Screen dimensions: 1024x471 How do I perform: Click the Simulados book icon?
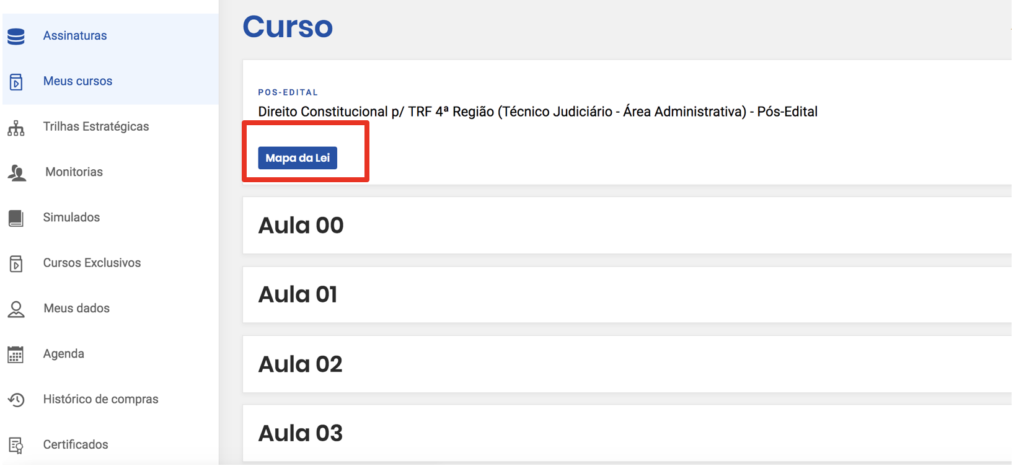tap(16, 218)
